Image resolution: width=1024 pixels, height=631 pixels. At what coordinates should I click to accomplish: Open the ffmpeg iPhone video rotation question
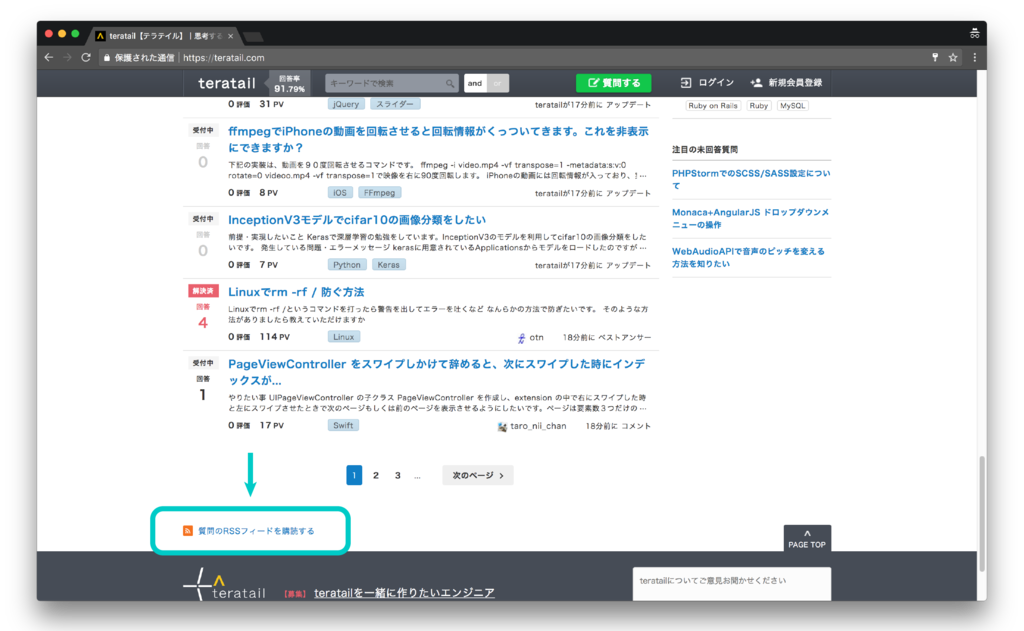point(438,139)
